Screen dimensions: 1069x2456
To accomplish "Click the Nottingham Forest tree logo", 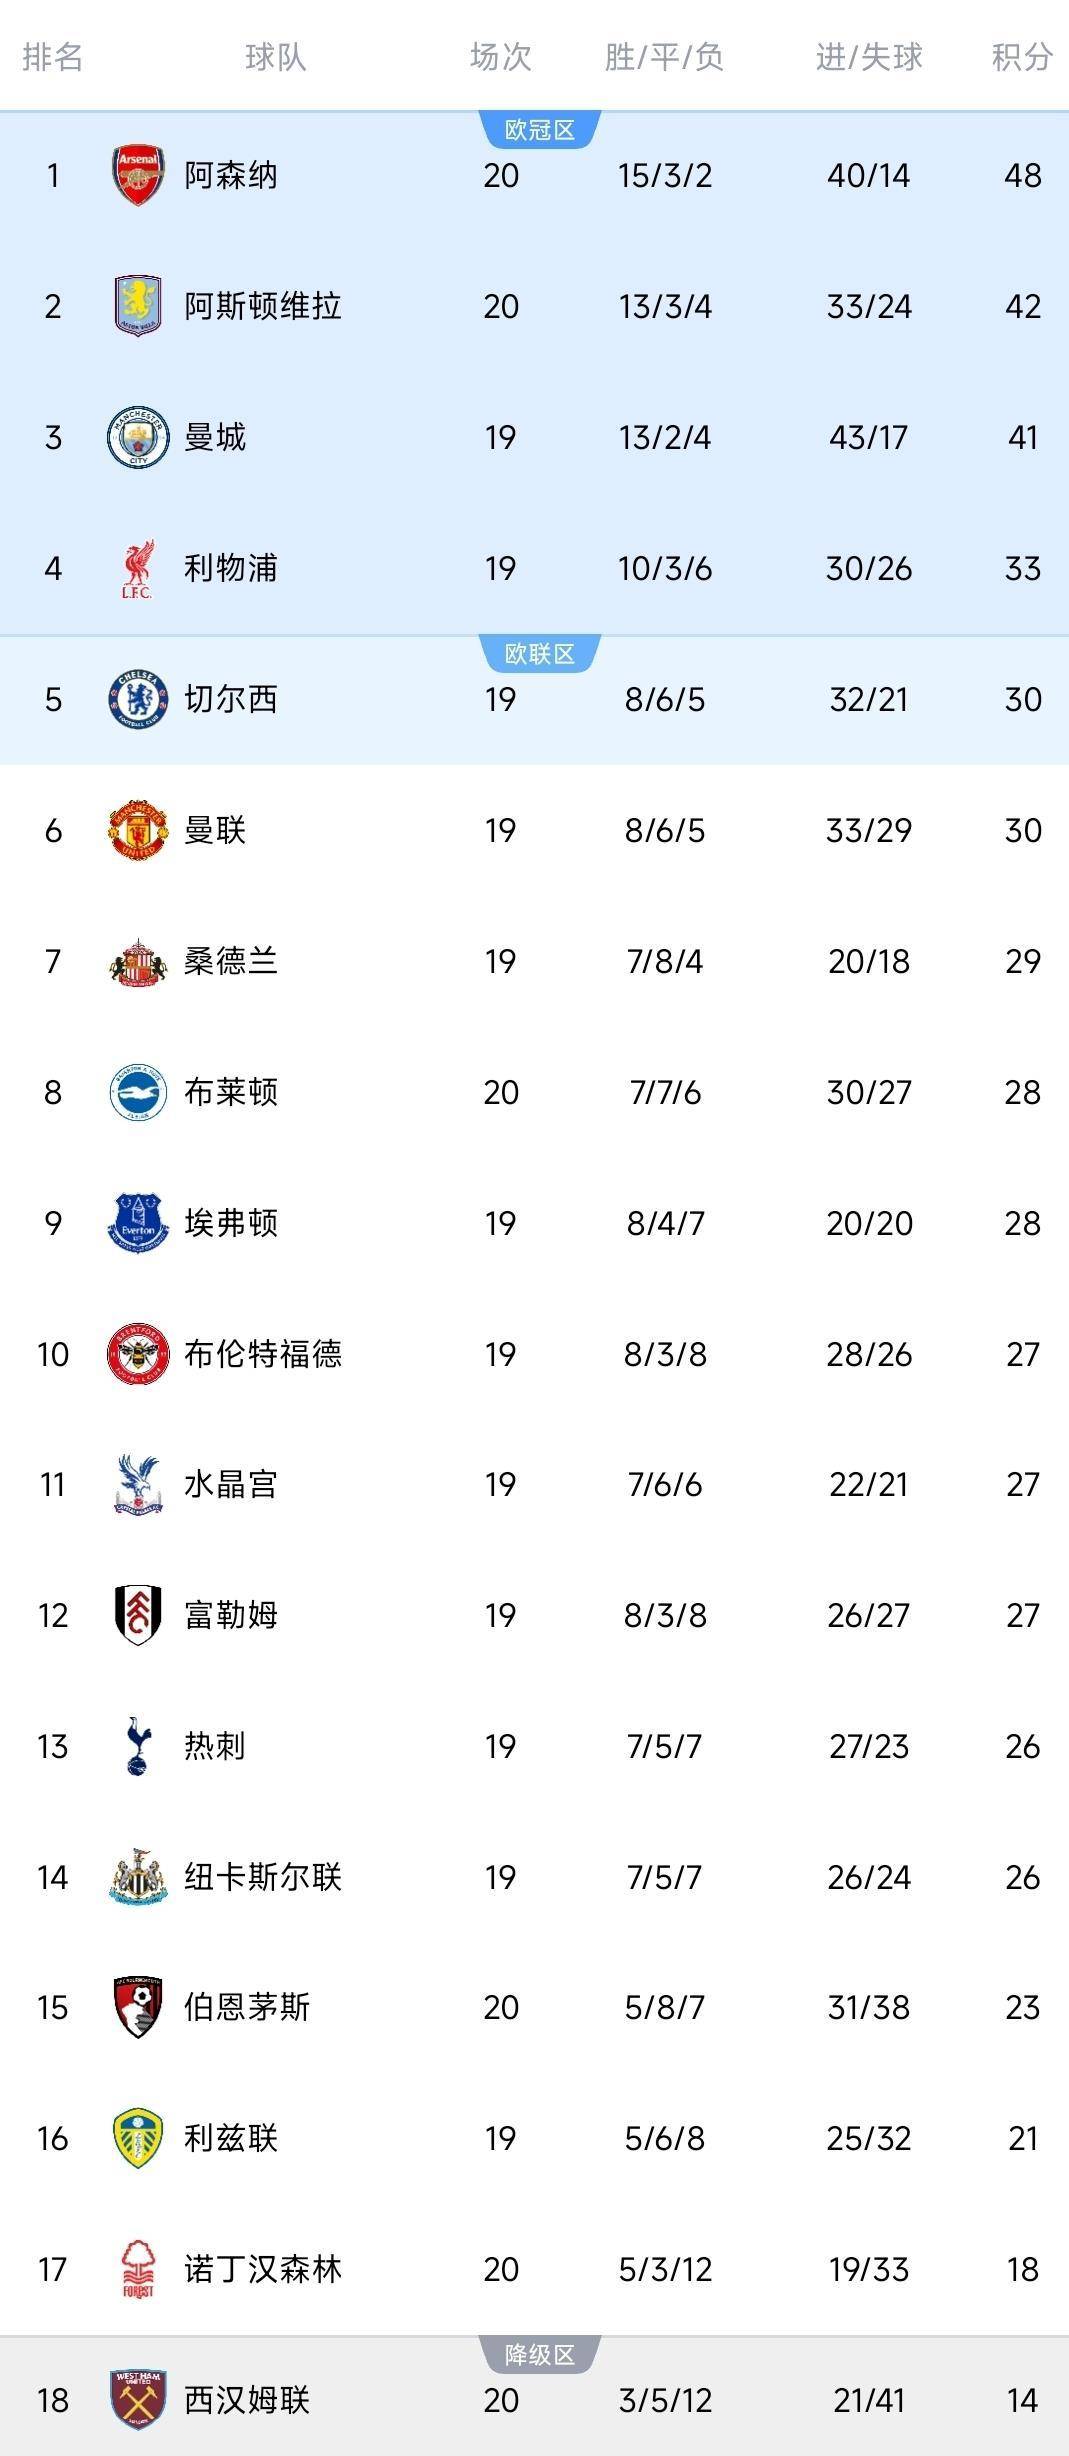I will point(137,2269).
